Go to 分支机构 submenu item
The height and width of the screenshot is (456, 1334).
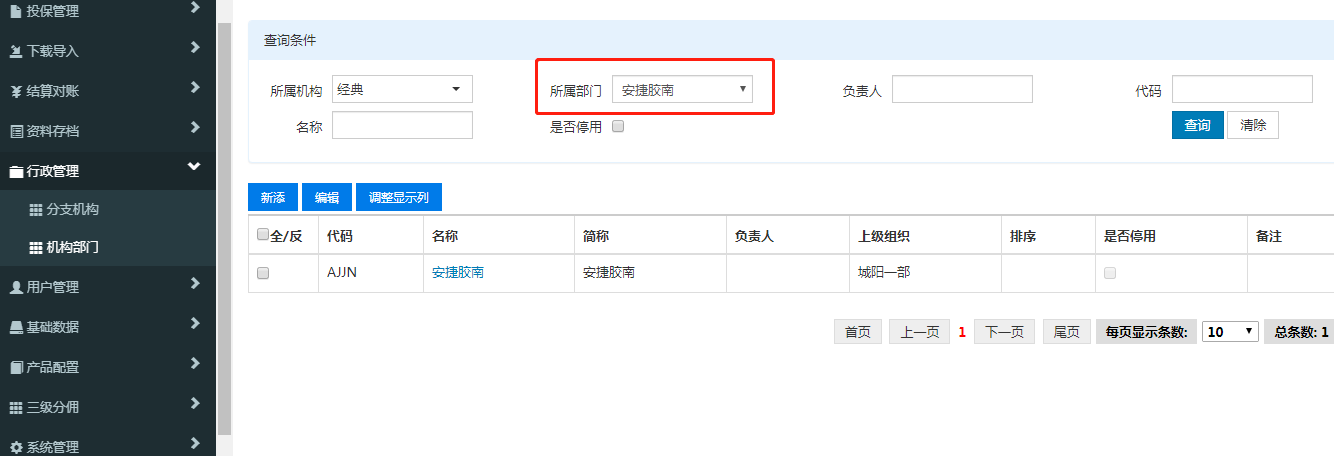point(73,210)
